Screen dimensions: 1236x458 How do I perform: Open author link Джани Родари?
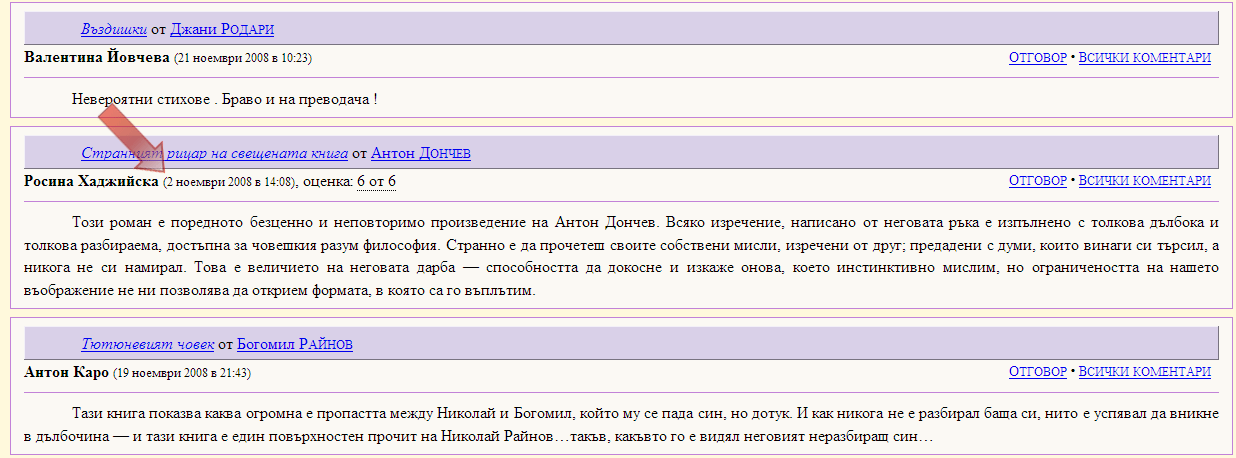pyautogui.click(x=222, y=30)
